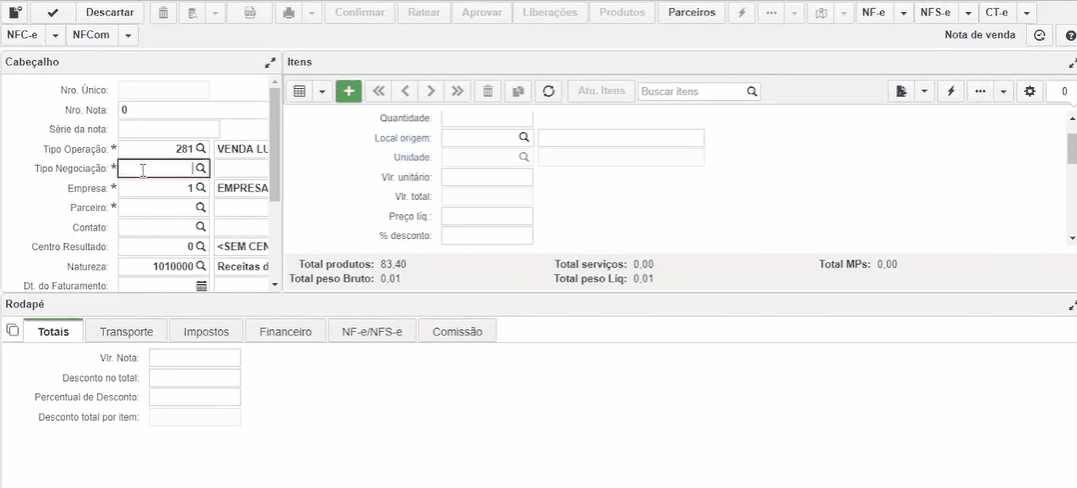Click the CT-e button
The width and height of the screenshot is (1077, 488).
tap(998, 12)
